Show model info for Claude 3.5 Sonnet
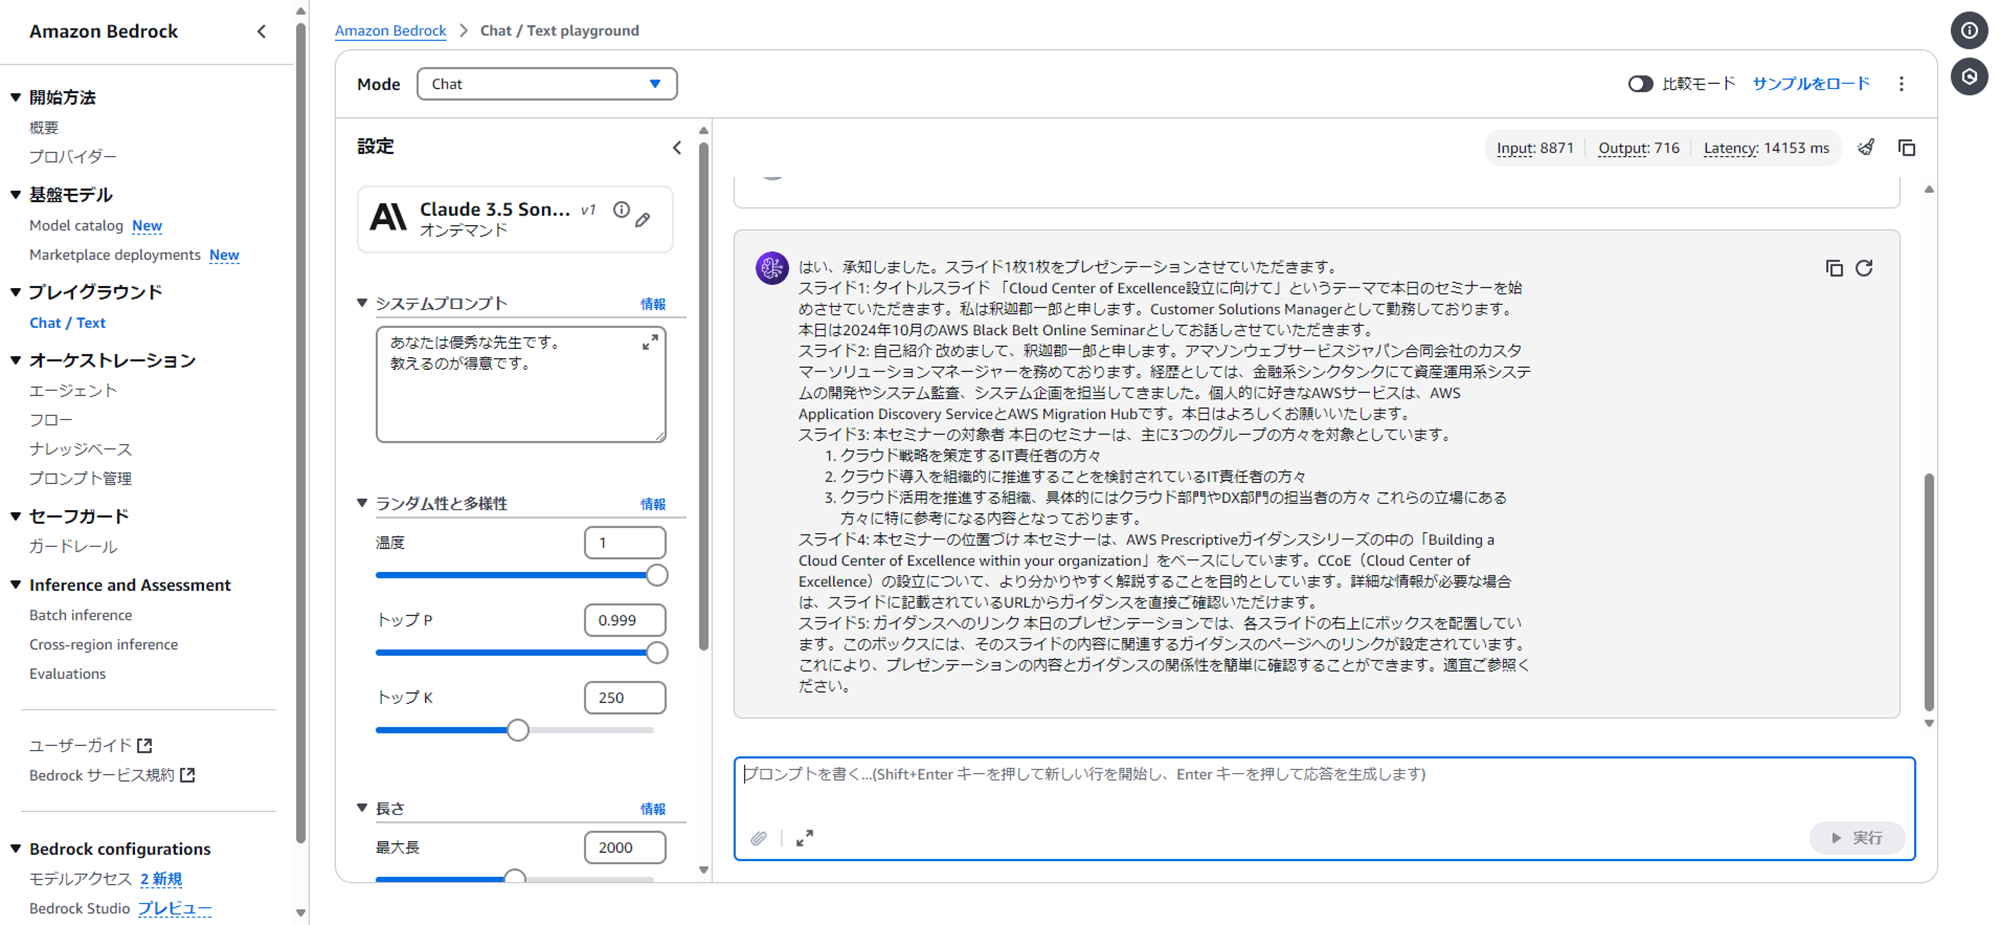This screenshot has height=925, width=2000. (x=622, y=210)
